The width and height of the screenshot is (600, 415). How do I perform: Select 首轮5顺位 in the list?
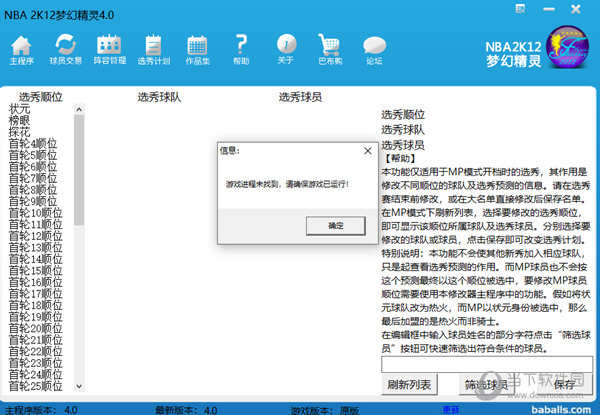pyautogui.click(x=33, y=155)
